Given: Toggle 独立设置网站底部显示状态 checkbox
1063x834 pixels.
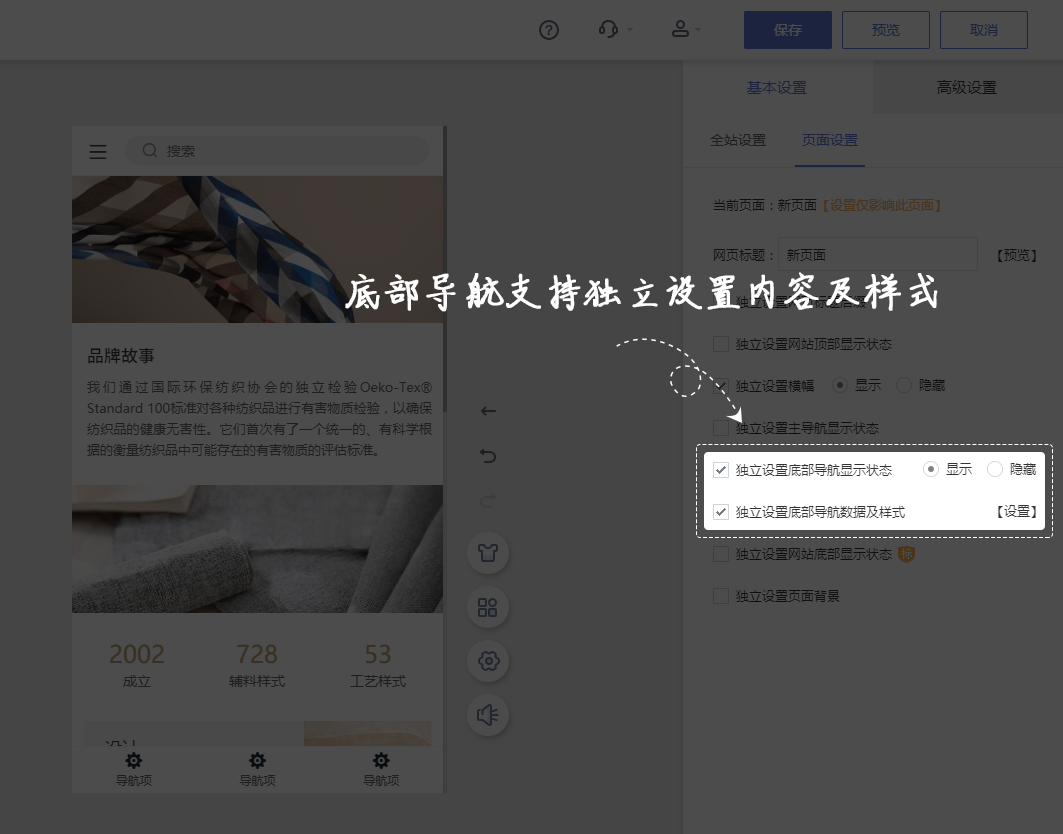Looking at the screenshot, I should (x=721, y=554).
